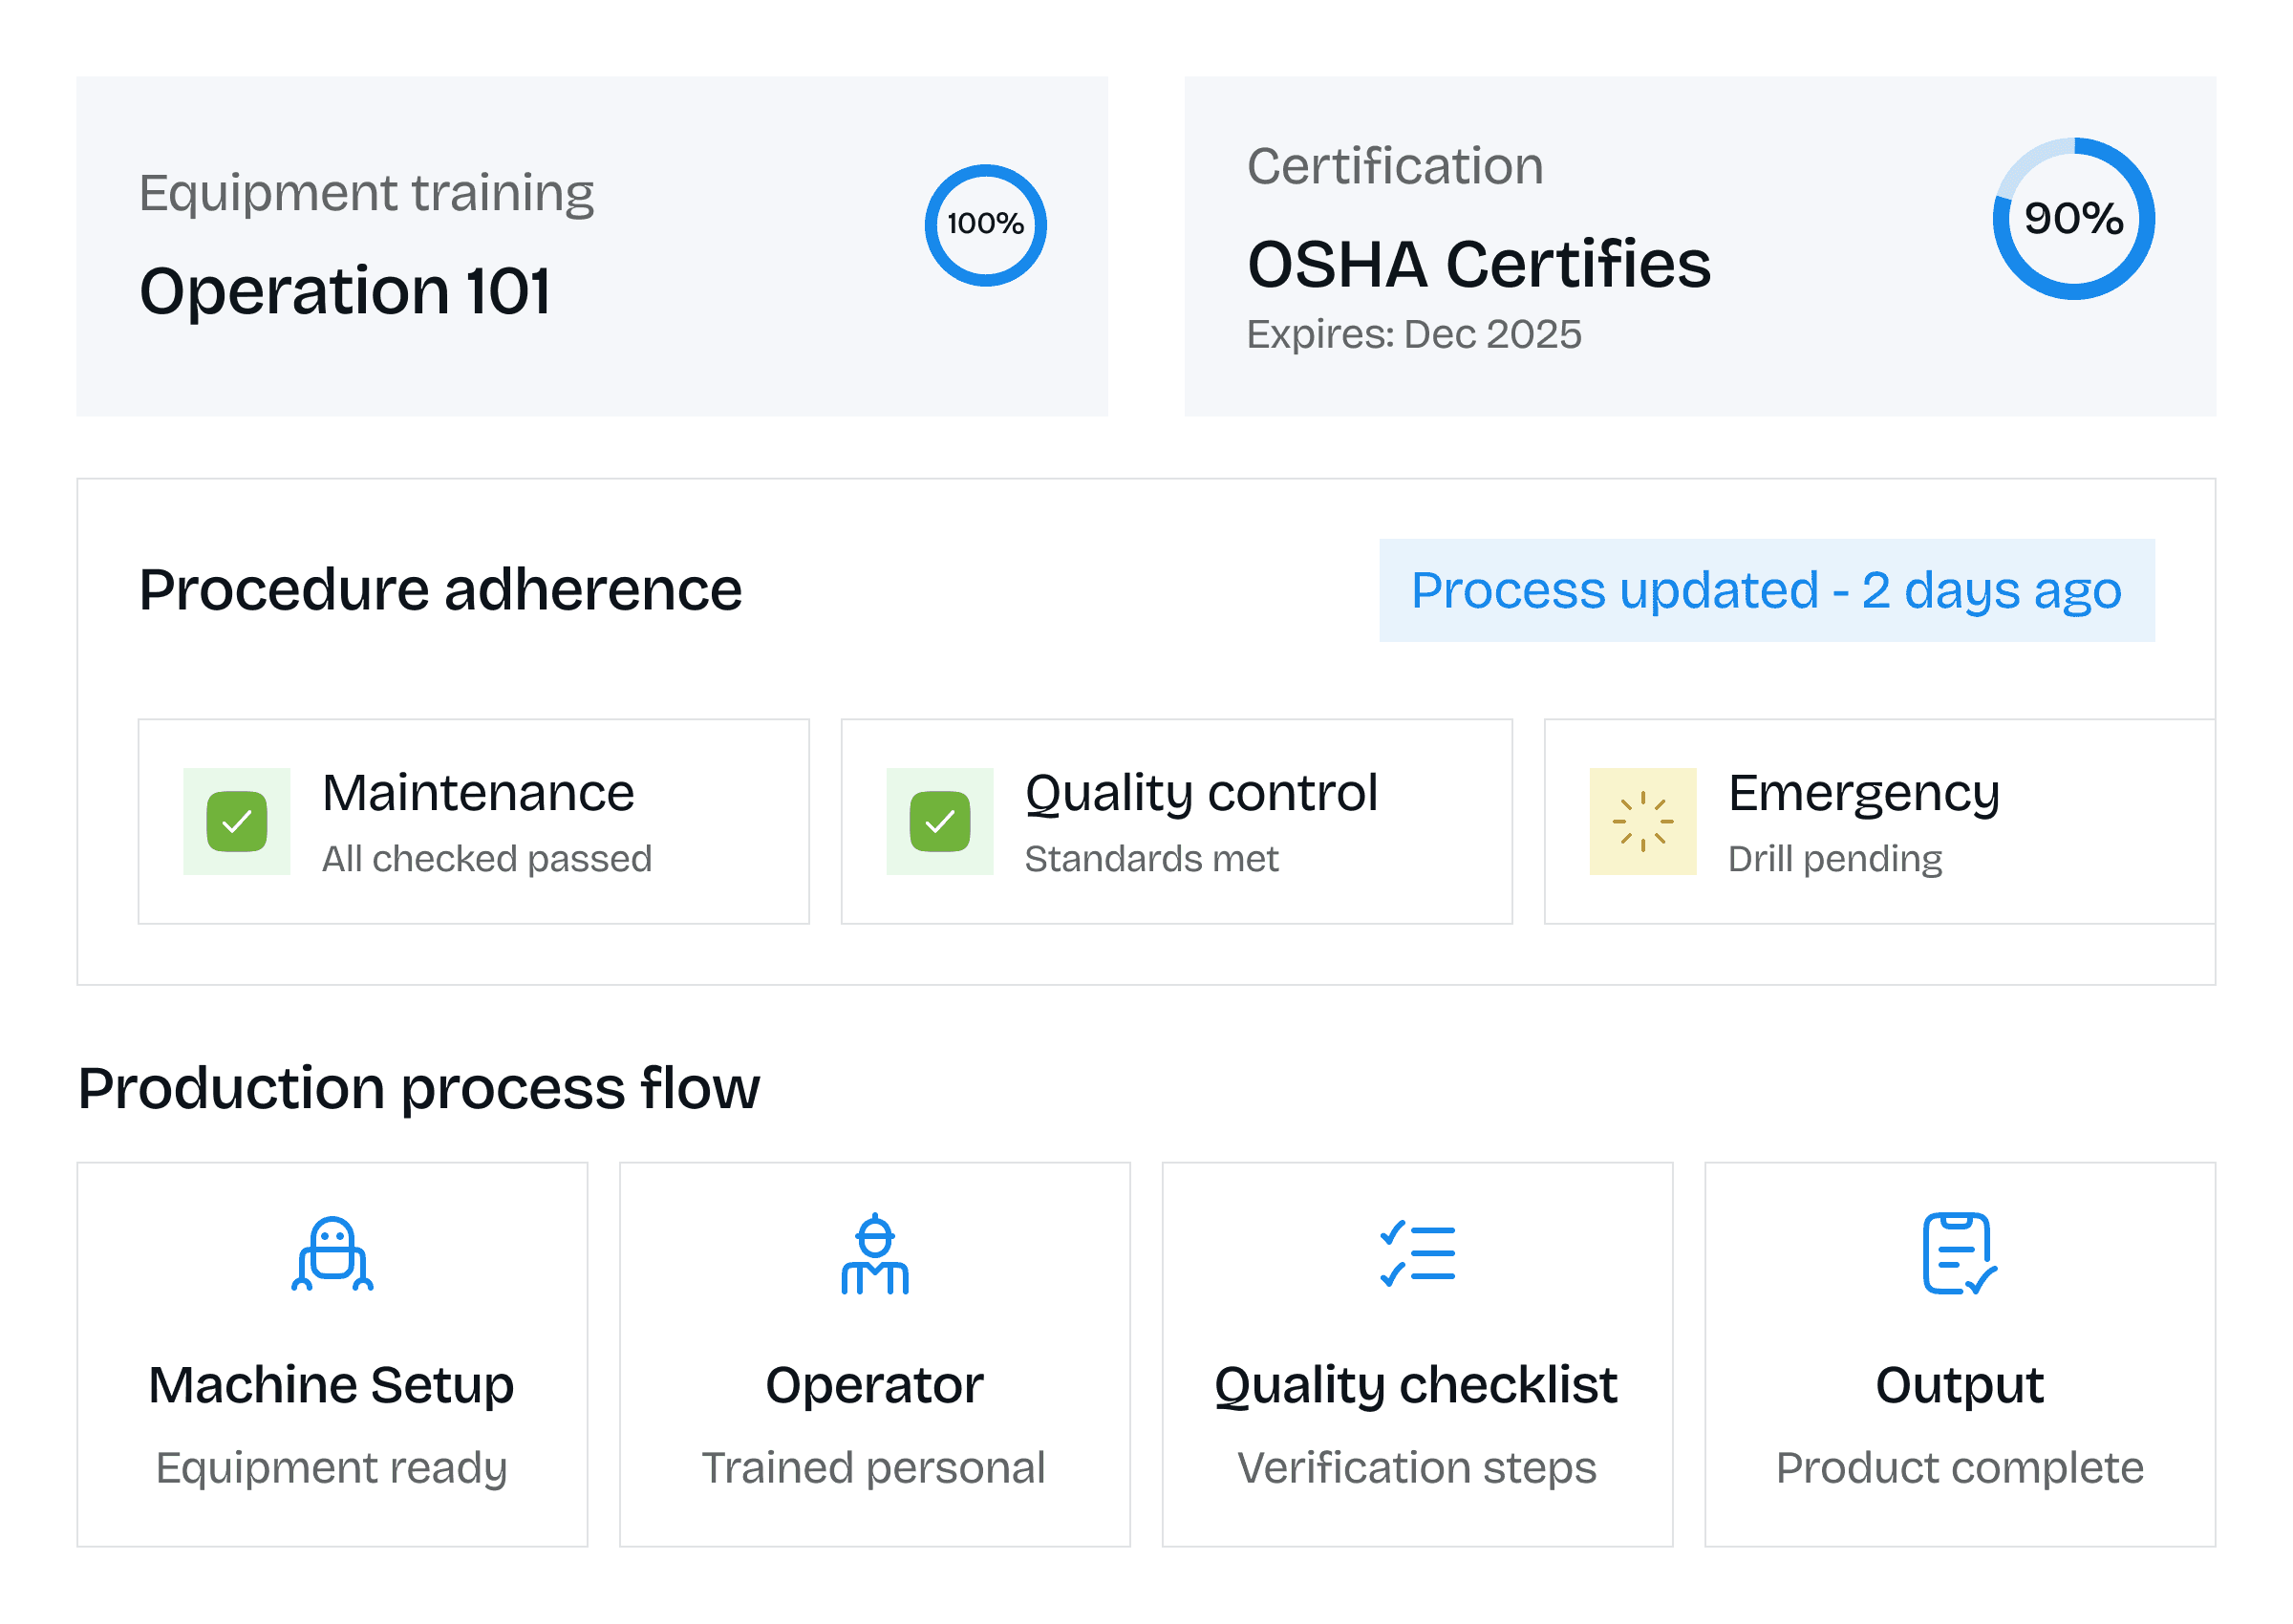This screenshot has width=2293, height=1624.
Task: Click the Output clipboard check icon
Action: pos(1959,1254)
